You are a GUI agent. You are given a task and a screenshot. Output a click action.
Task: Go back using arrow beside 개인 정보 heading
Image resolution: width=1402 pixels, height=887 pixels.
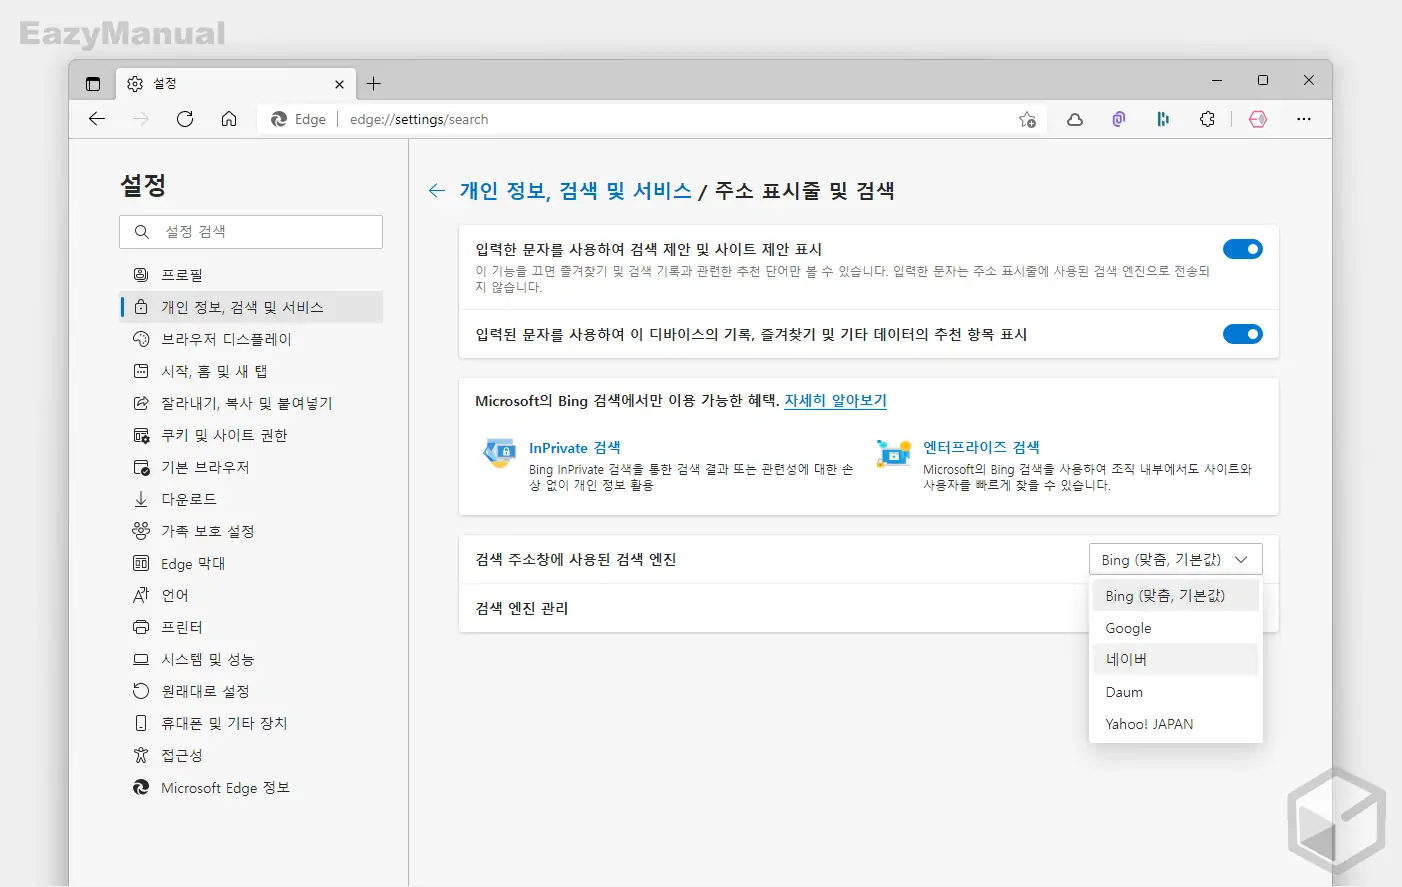(437, 191)
